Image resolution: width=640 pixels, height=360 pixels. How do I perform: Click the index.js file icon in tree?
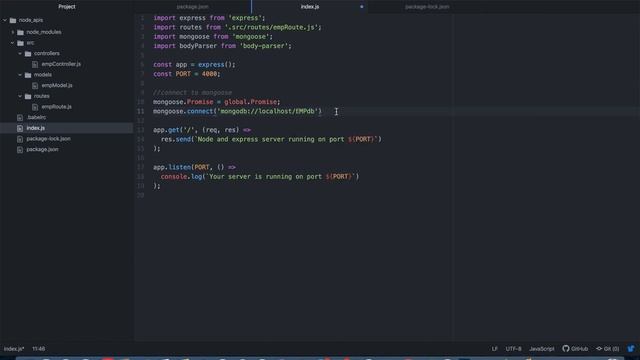[x=20, y=128]
